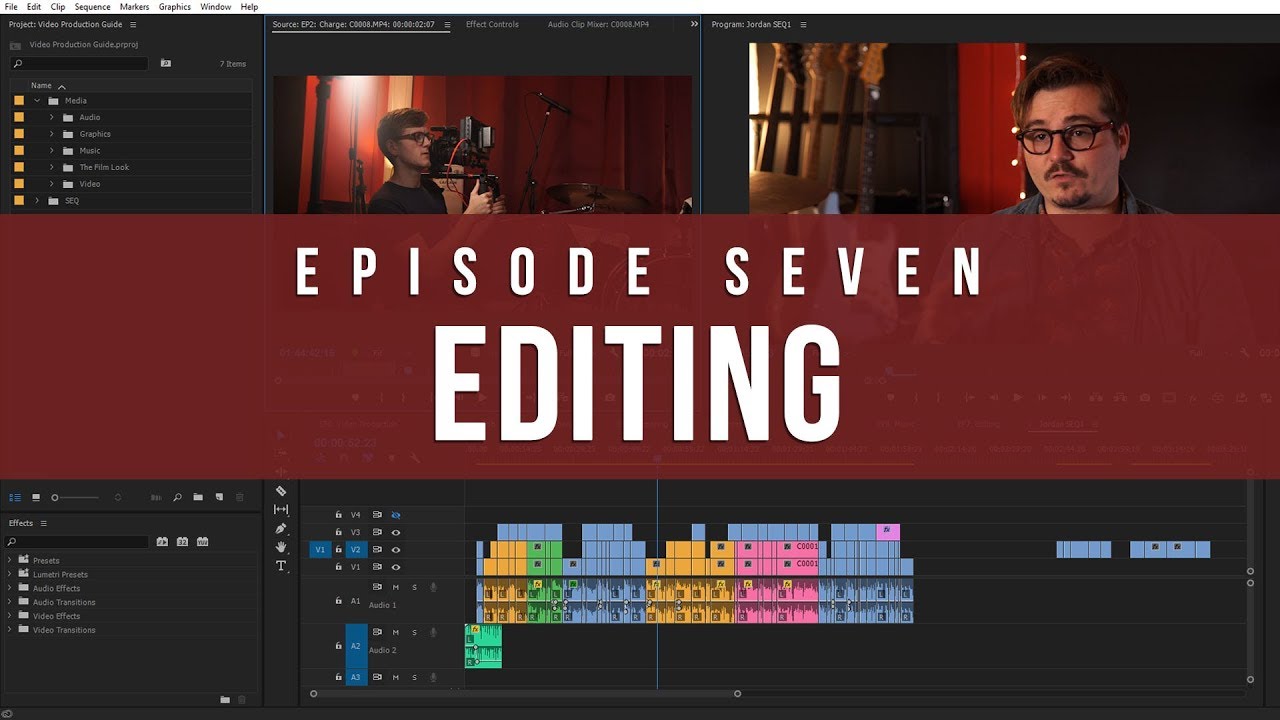Expand the Graphics bin
The width and height of the screenshot is (1280, 720).
(x=52, y=134)
